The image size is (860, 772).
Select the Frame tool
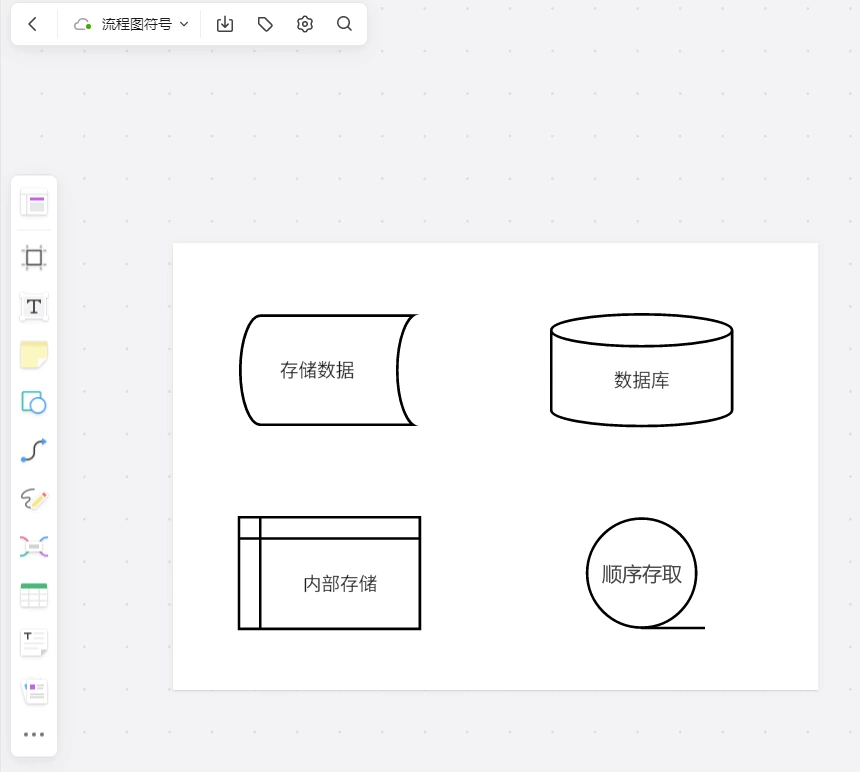[x=34, y=257]
